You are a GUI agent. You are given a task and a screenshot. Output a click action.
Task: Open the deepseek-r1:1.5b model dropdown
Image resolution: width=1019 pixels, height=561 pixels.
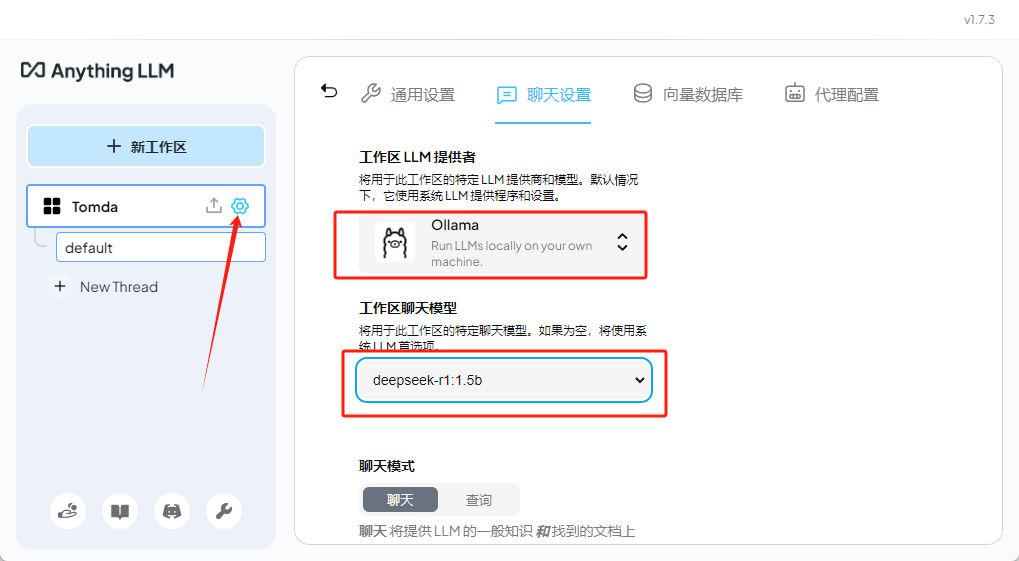(x=503, y=380)
